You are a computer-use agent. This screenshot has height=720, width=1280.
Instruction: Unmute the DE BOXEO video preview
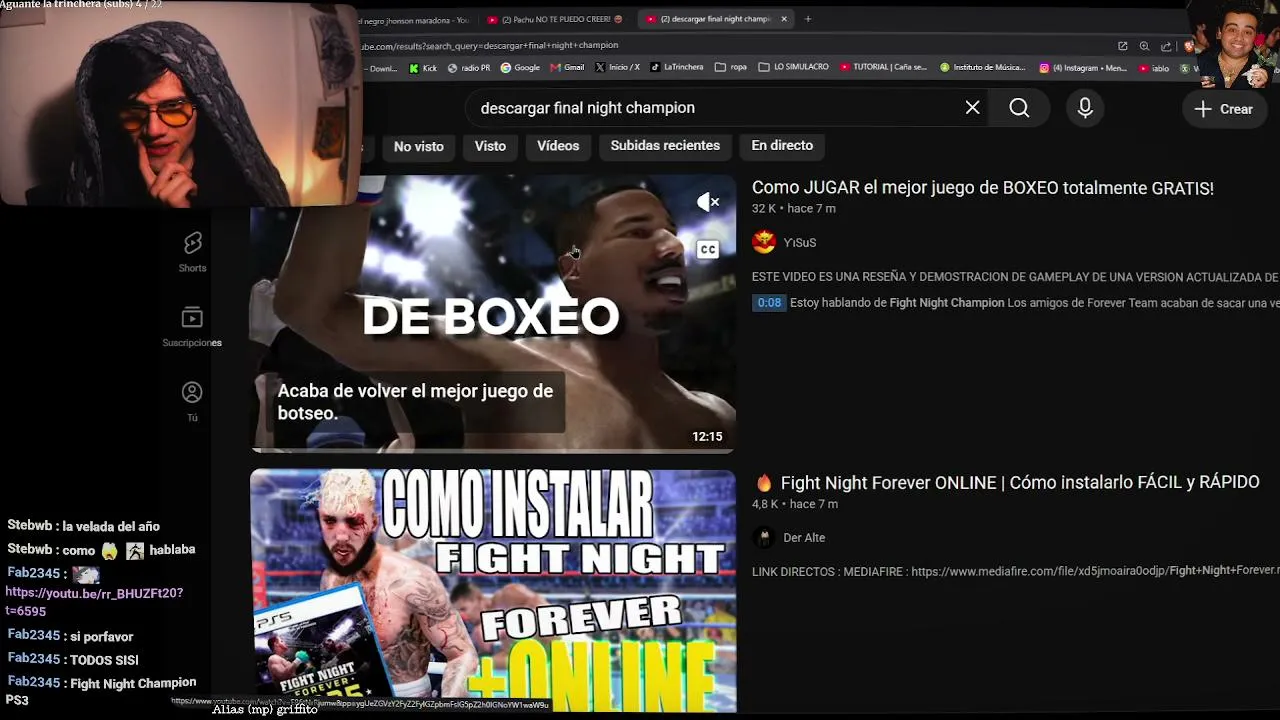pyautogui.click(x=708, y=203)
